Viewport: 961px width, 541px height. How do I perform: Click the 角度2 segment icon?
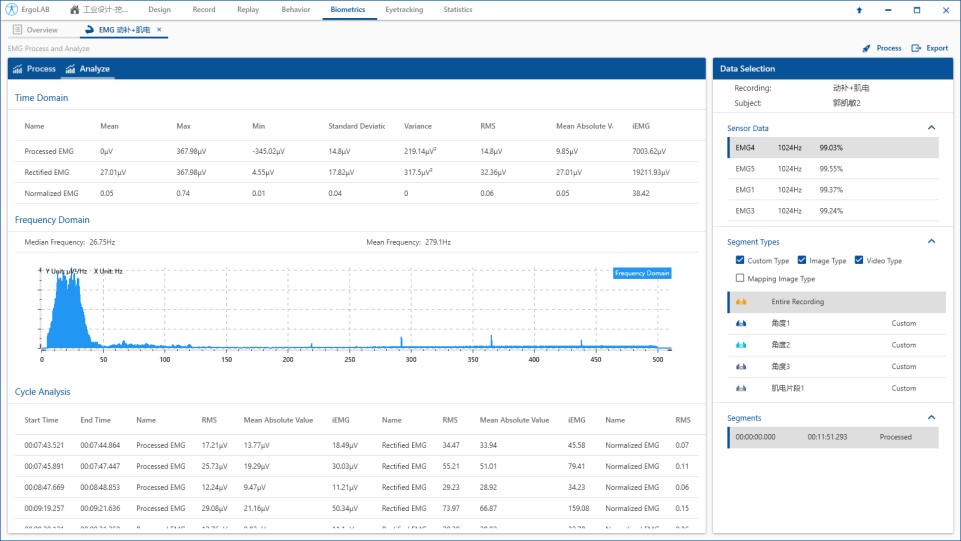[741, 345]
